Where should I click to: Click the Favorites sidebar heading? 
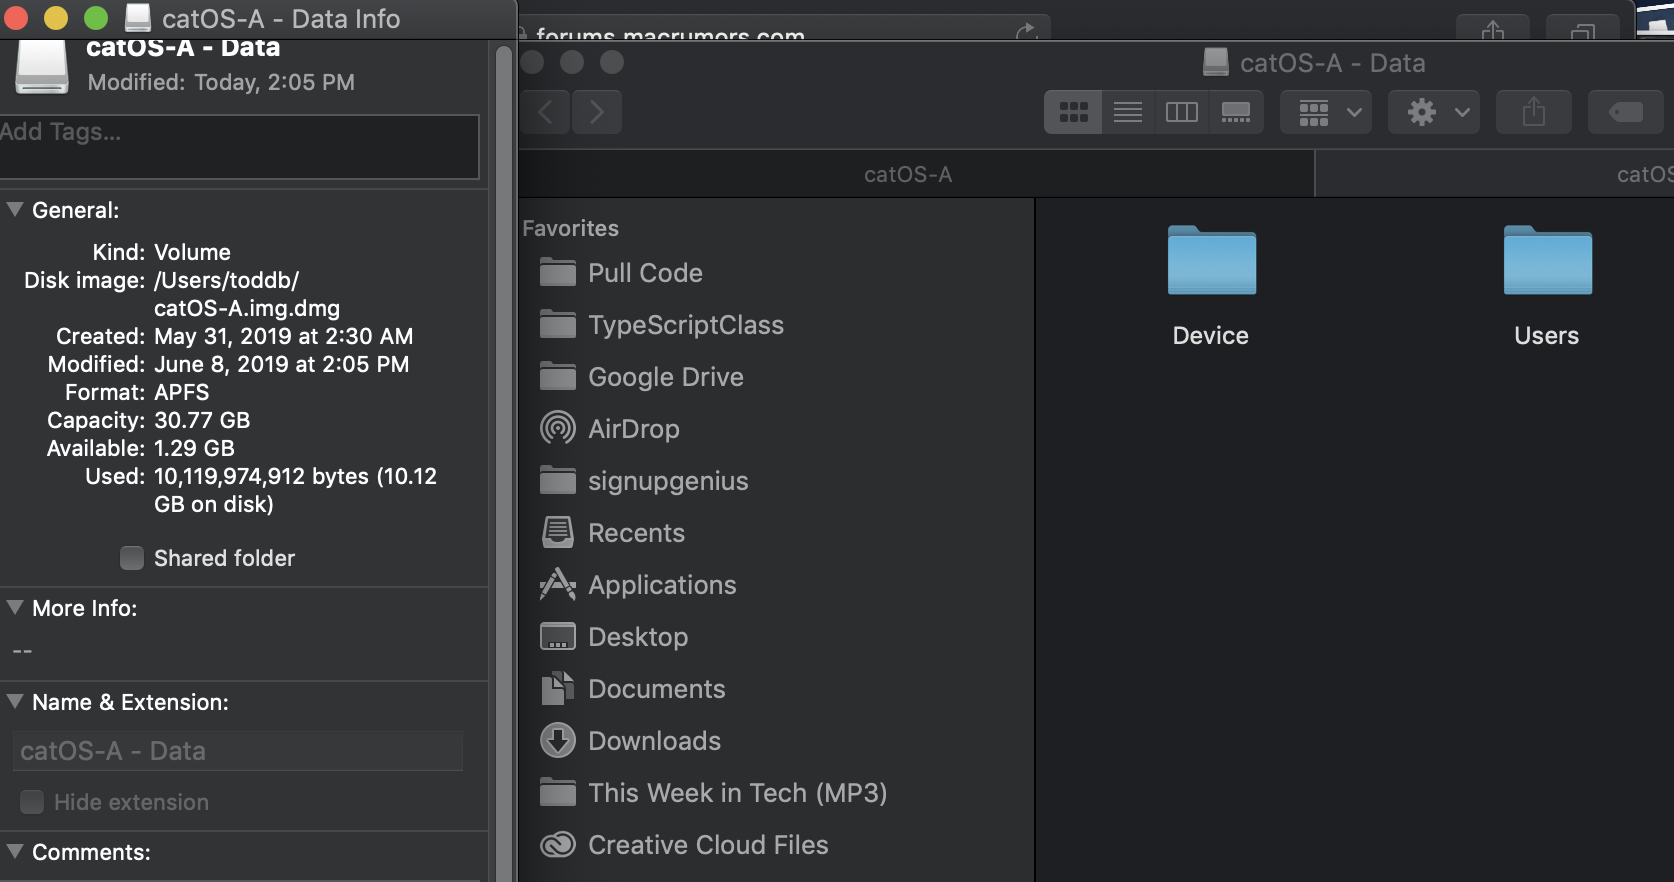[570, 228]
